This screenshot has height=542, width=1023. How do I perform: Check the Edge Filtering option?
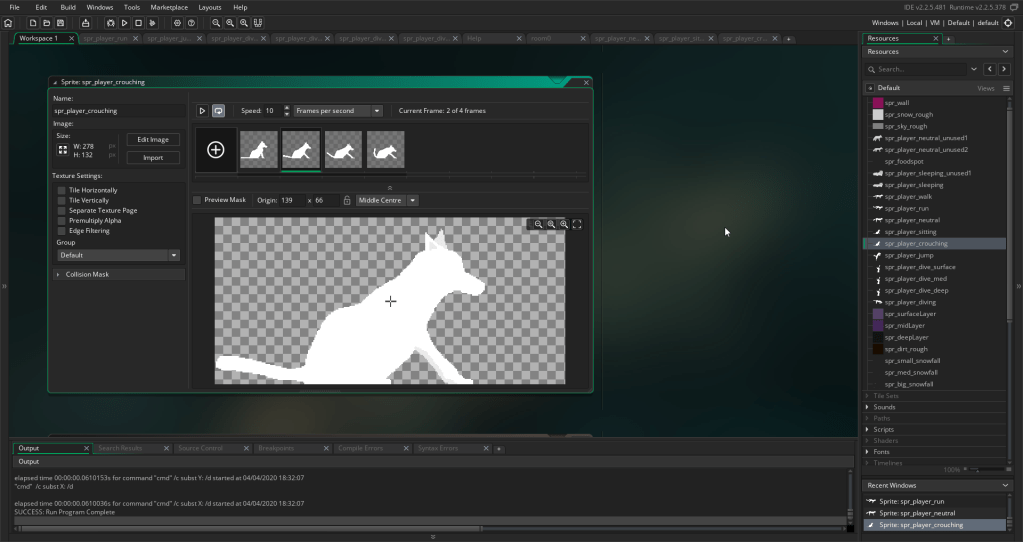click(62, 231)
